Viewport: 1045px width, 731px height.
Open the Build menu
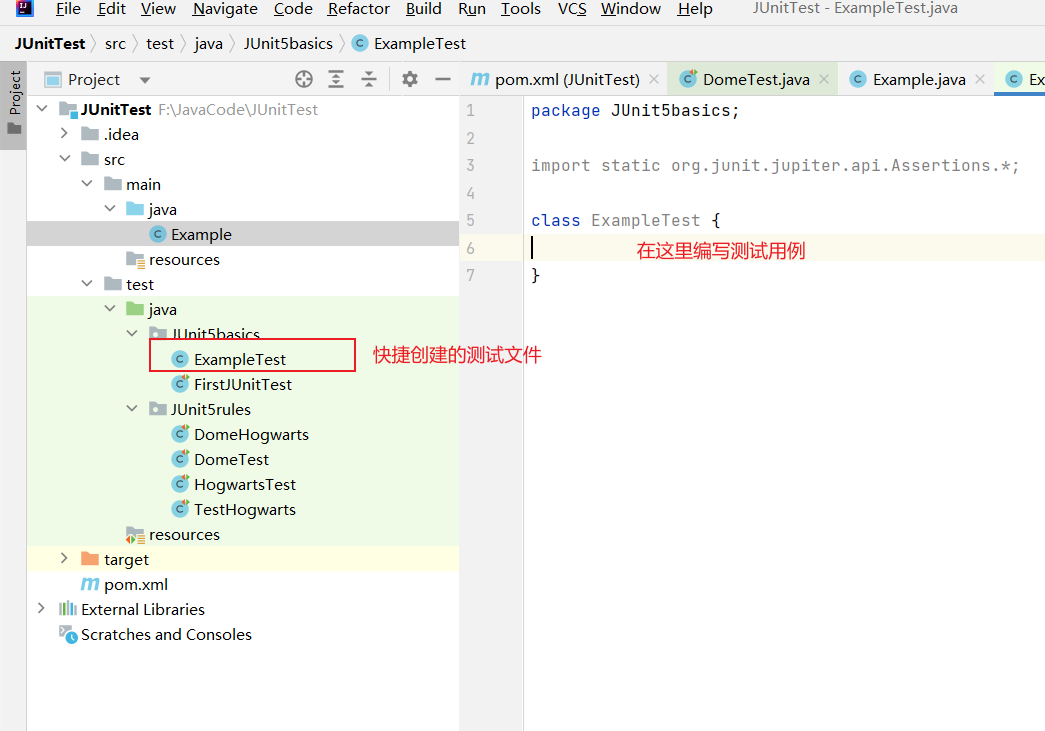pos(423,9)
